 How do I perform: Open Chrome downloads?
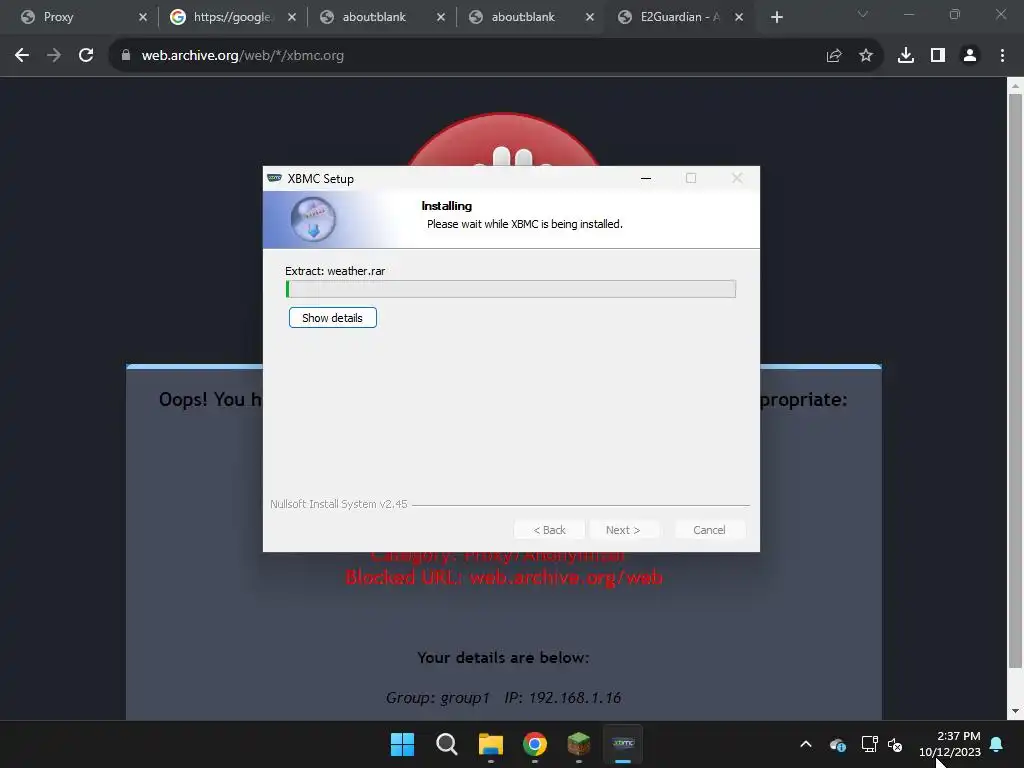click(906, 56)
